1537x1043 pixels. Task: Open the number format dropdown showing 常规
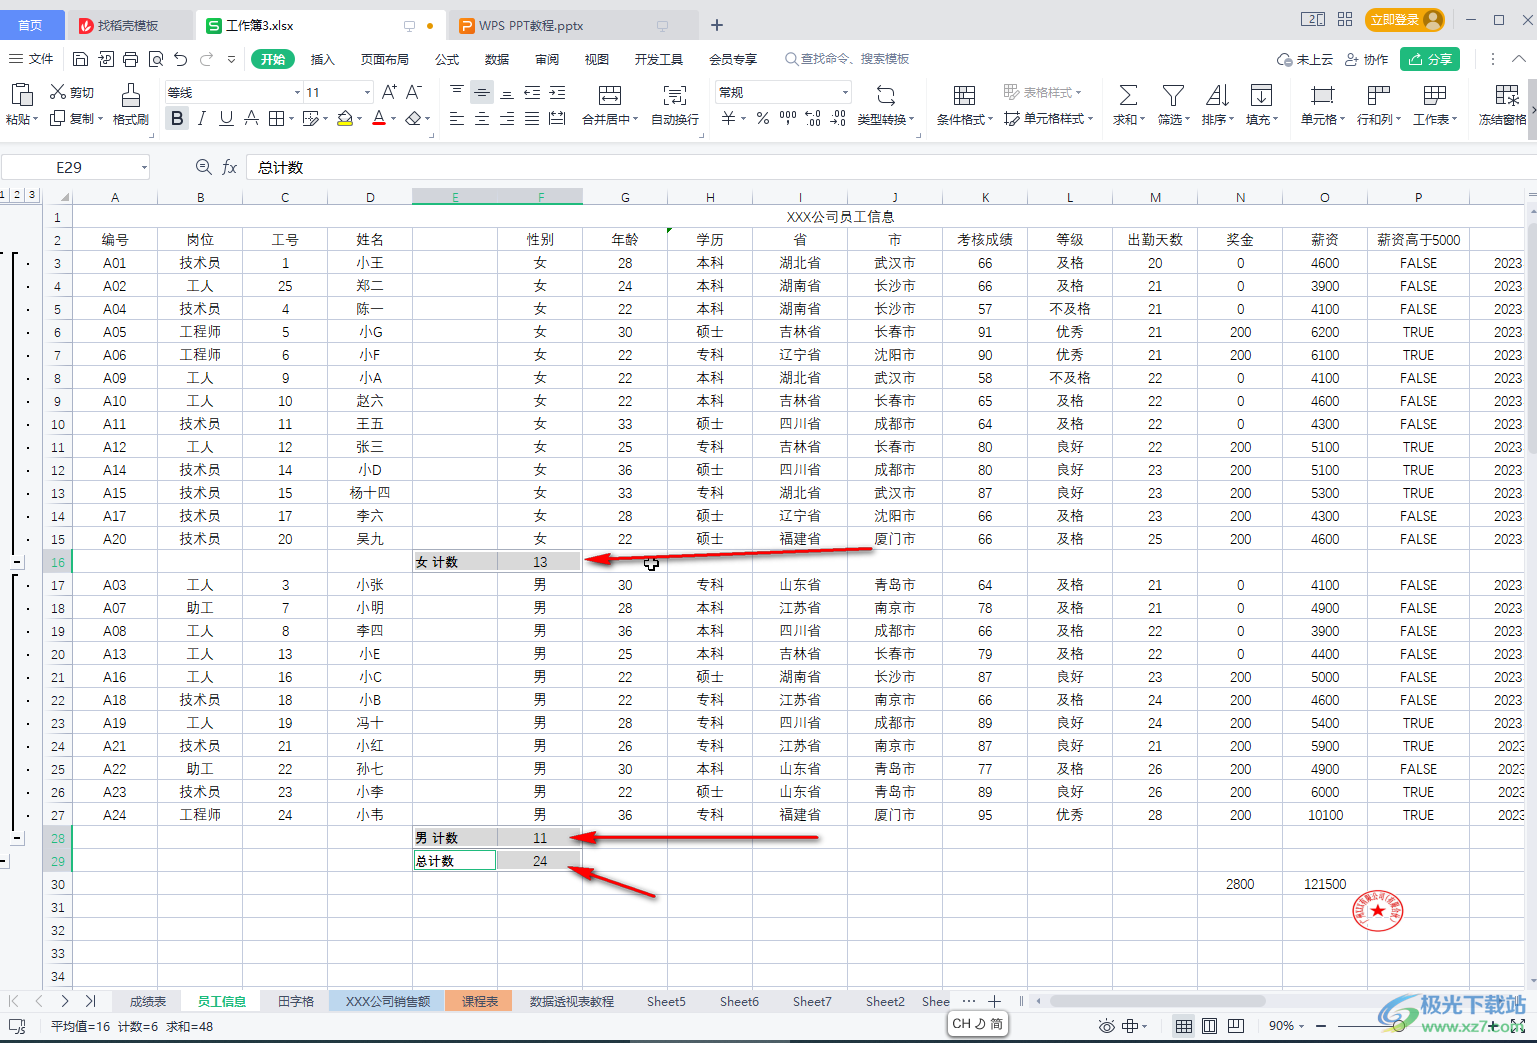[x=783, y=92]
